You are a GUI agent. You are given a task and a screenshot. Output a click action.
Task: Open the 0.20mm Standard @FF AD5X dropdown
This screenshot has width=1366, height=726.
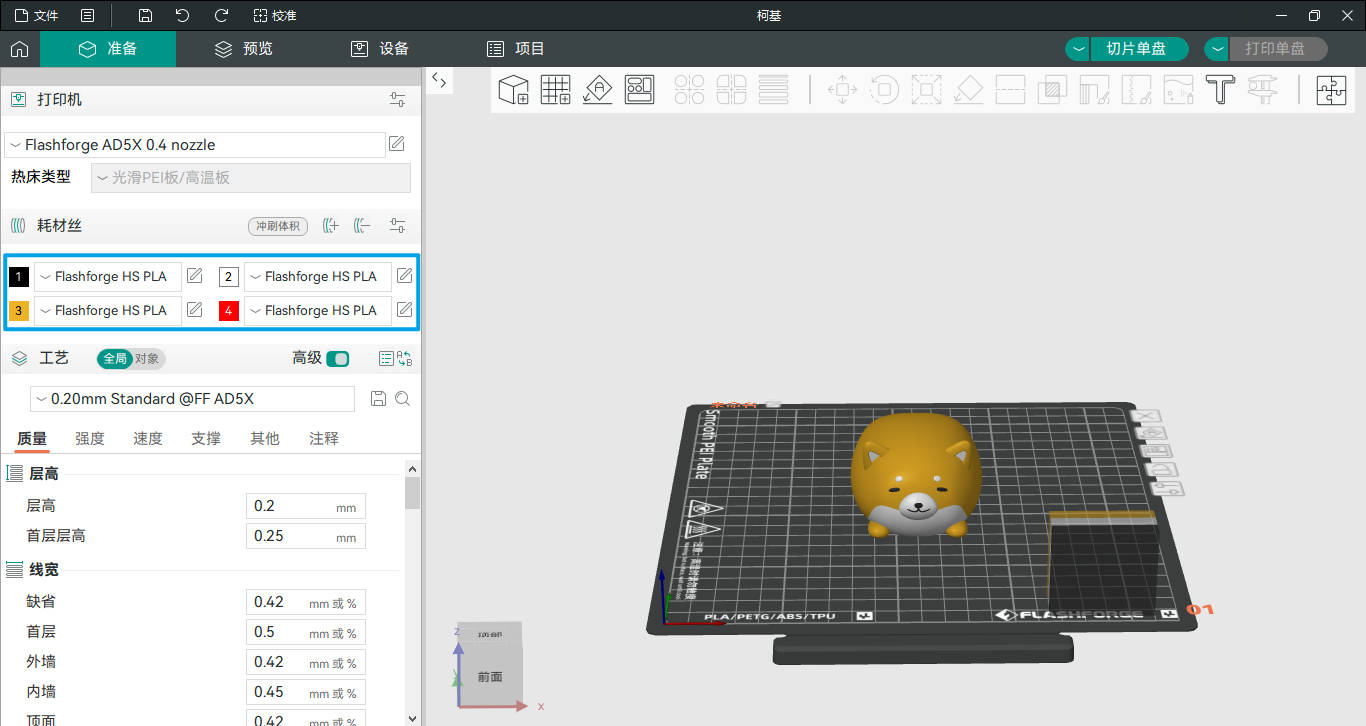coord(192,399)
